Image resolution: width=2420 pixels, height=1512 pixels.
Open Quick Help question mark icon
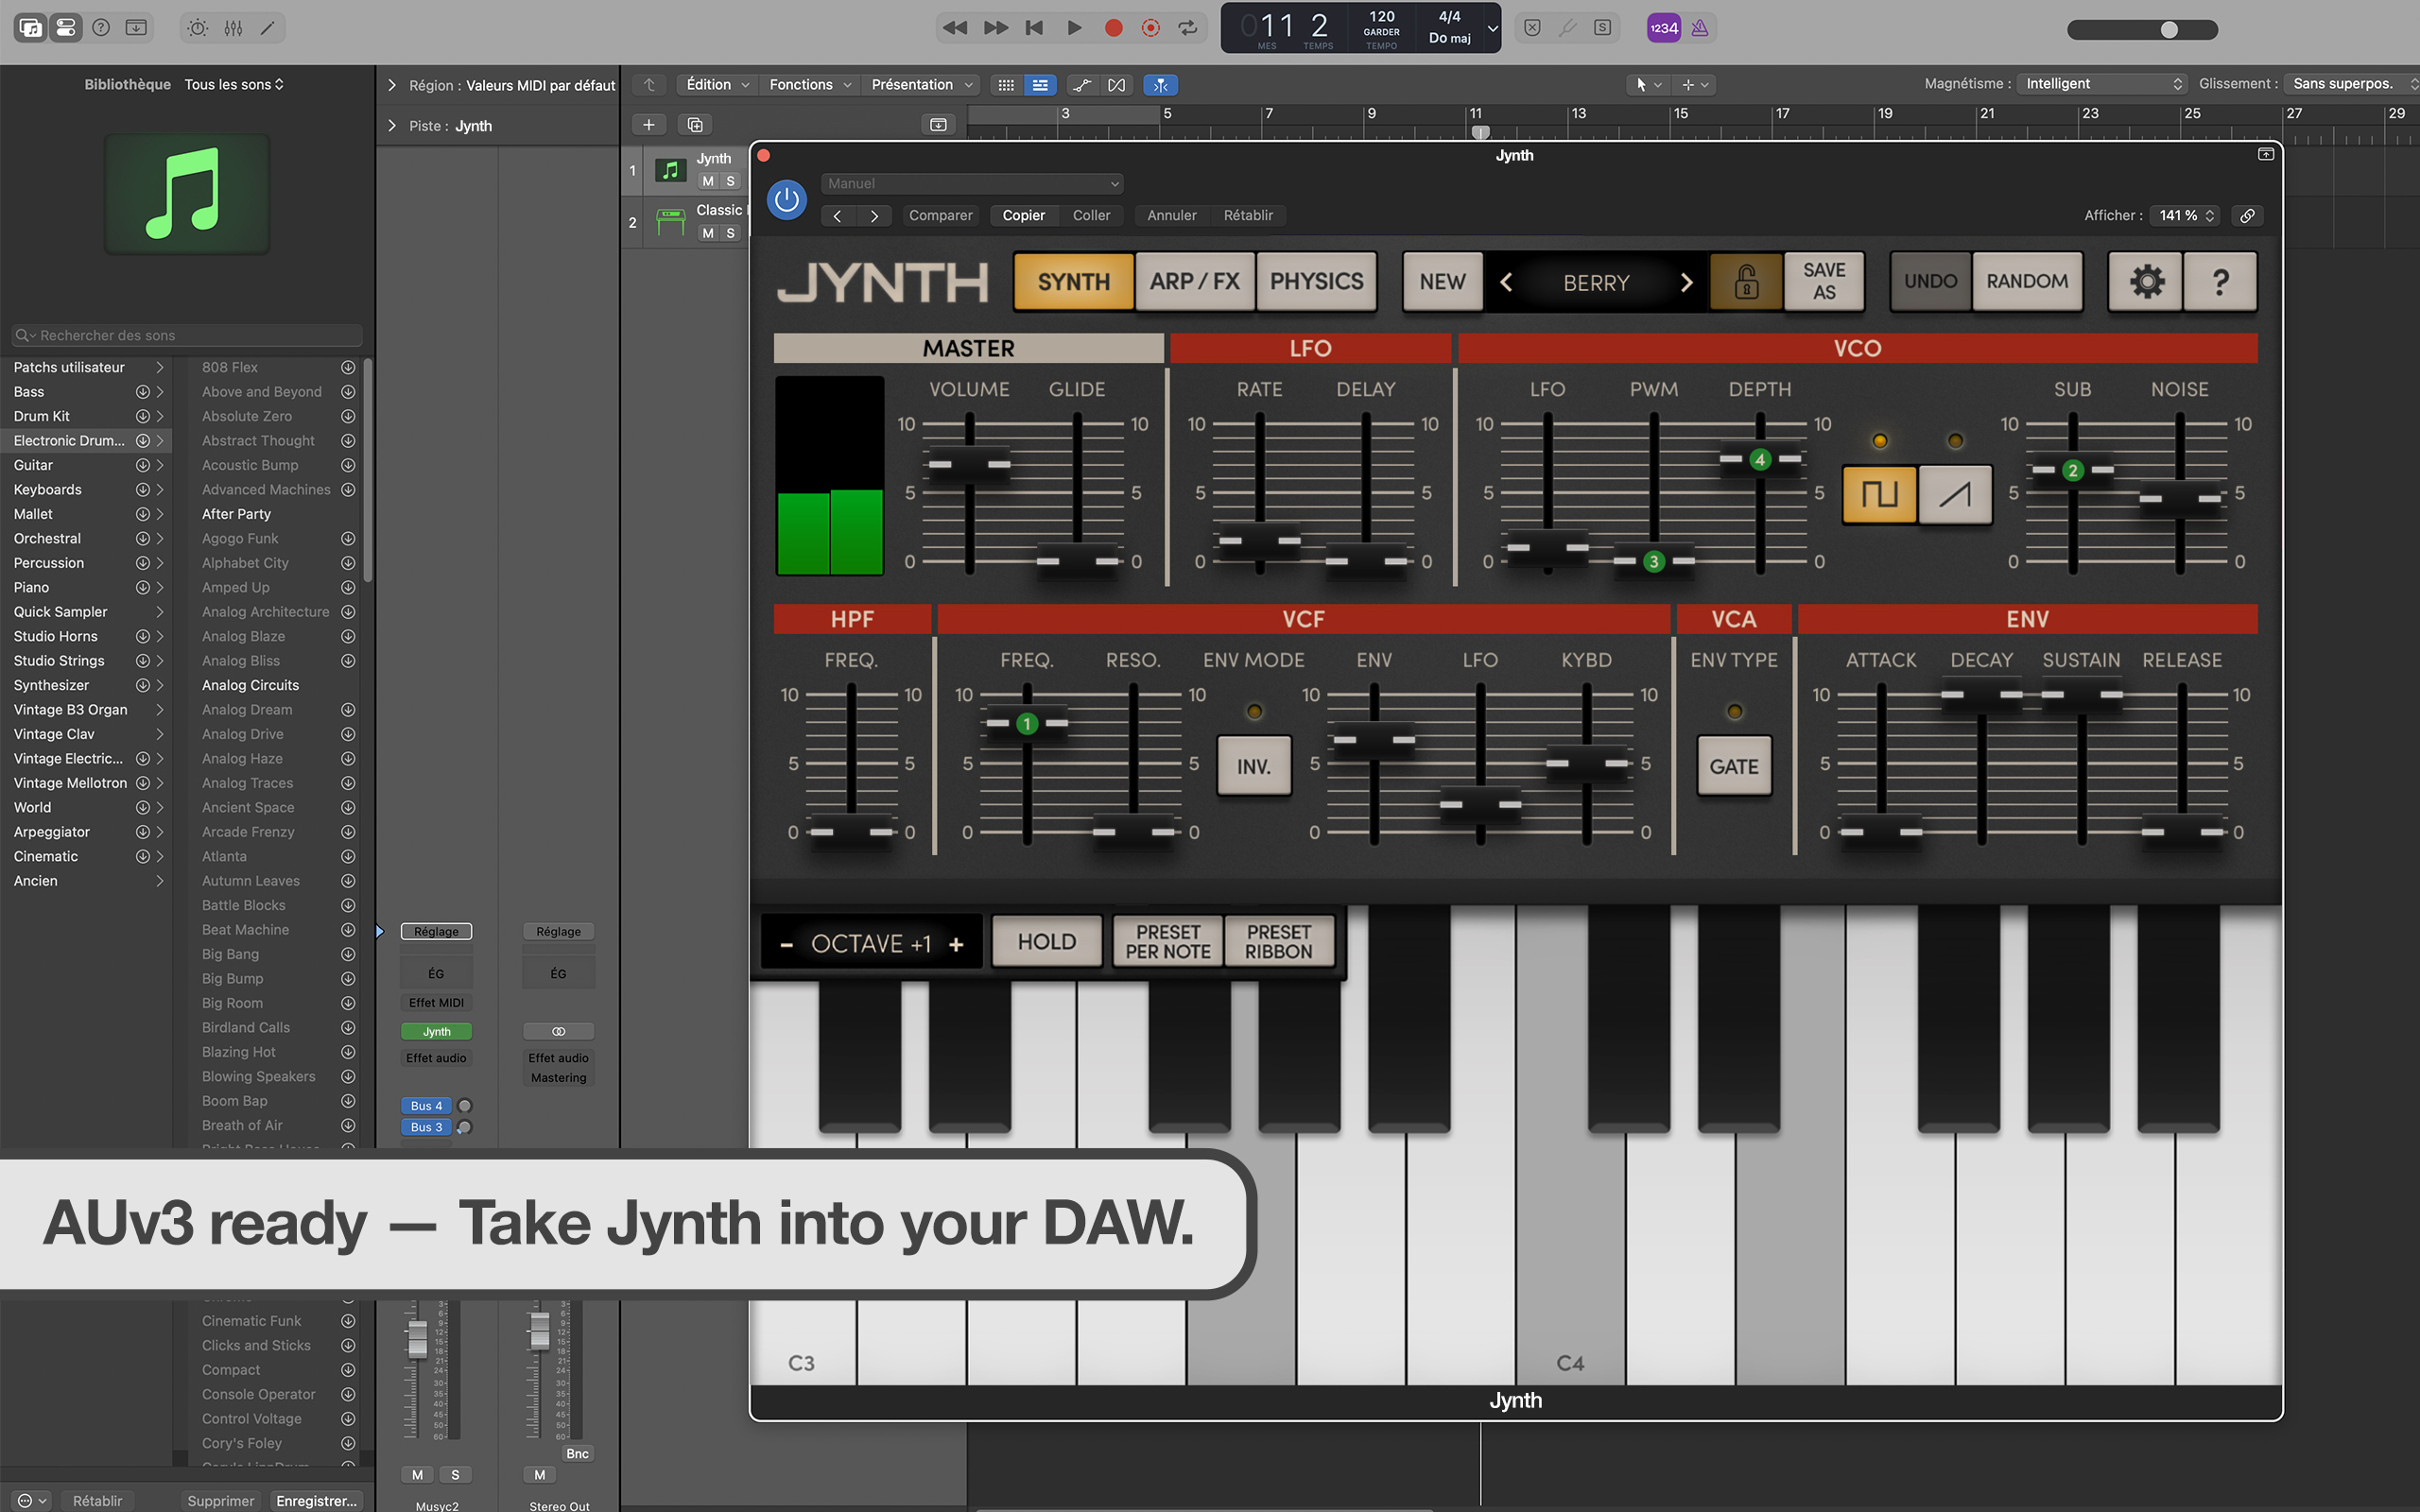[101, 28]
